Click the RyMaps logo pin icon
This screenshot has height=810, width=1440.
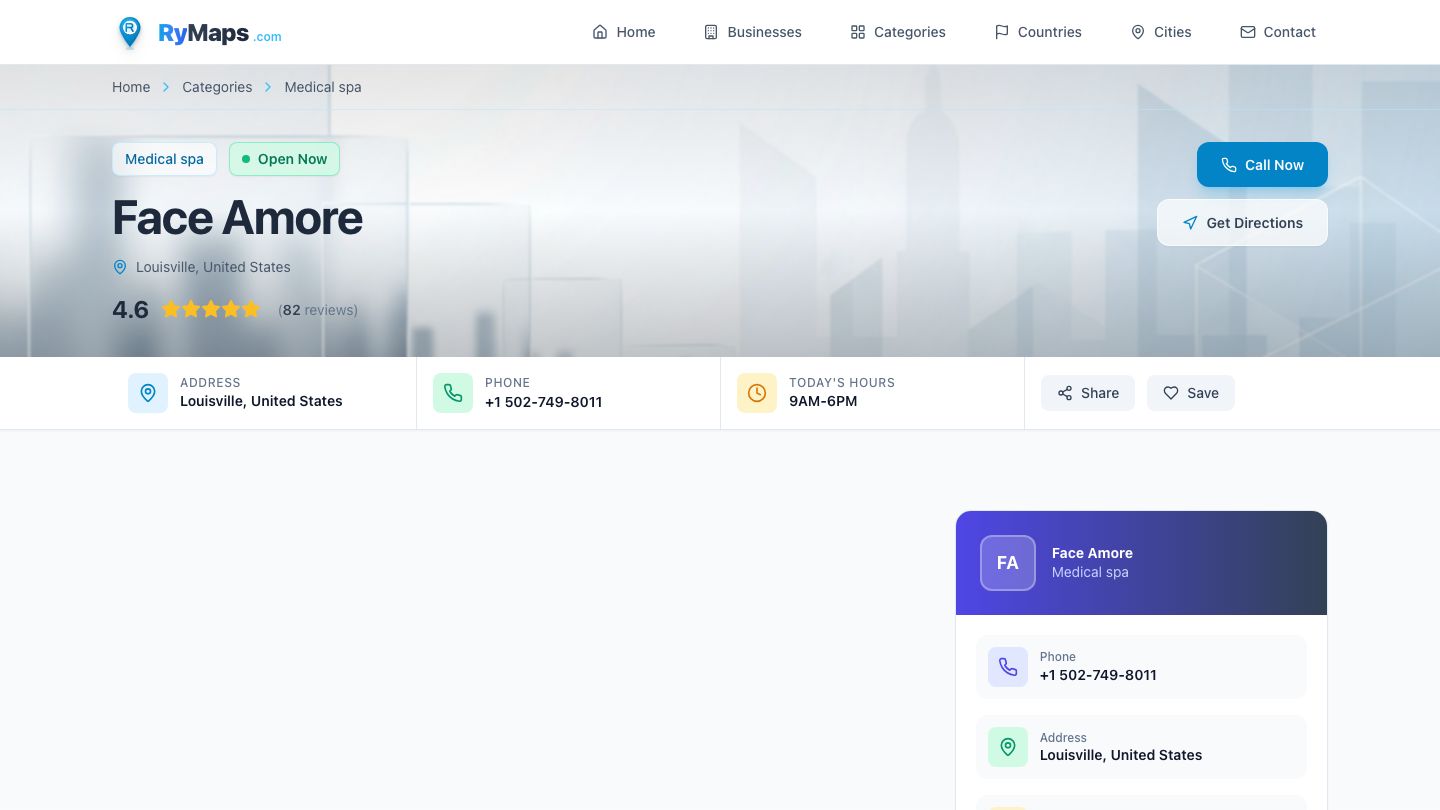pyautogui.click(x=130, y=32)
